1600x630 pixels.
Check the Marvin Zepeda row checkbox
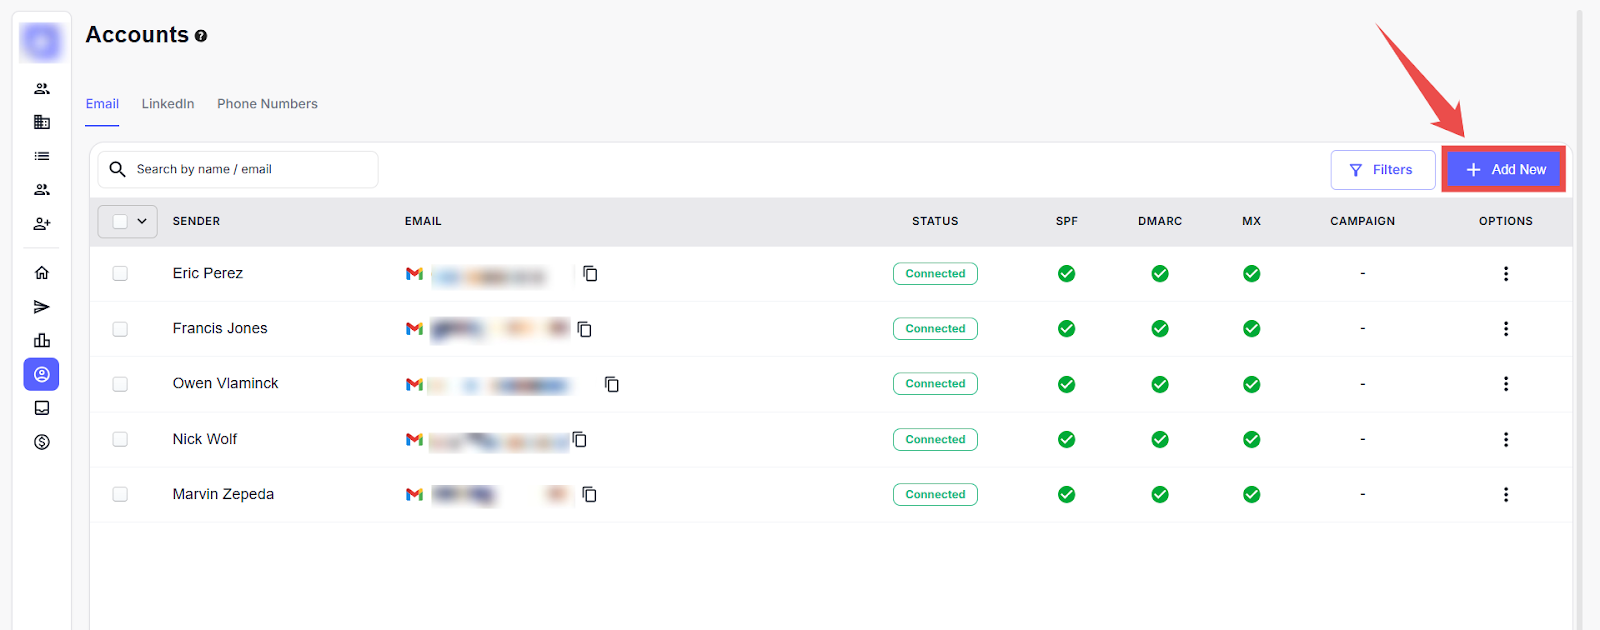point(120,494)
